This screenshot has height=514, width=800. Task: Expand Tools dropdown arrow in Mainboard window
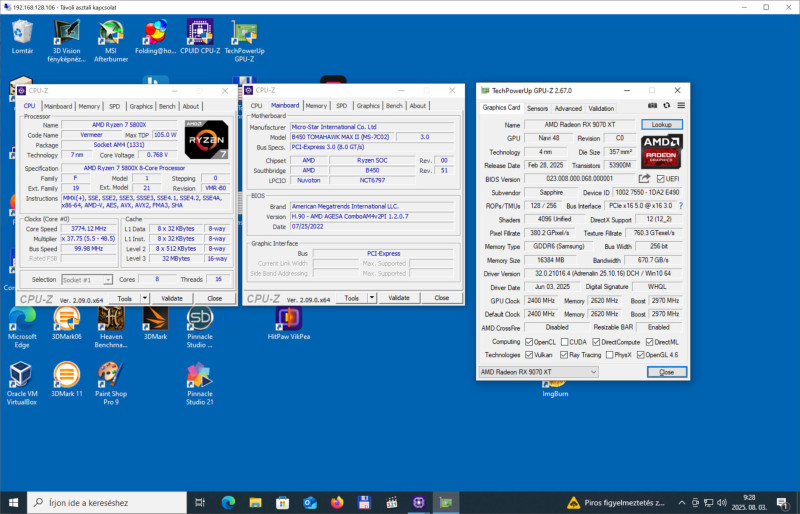(372, 298)
